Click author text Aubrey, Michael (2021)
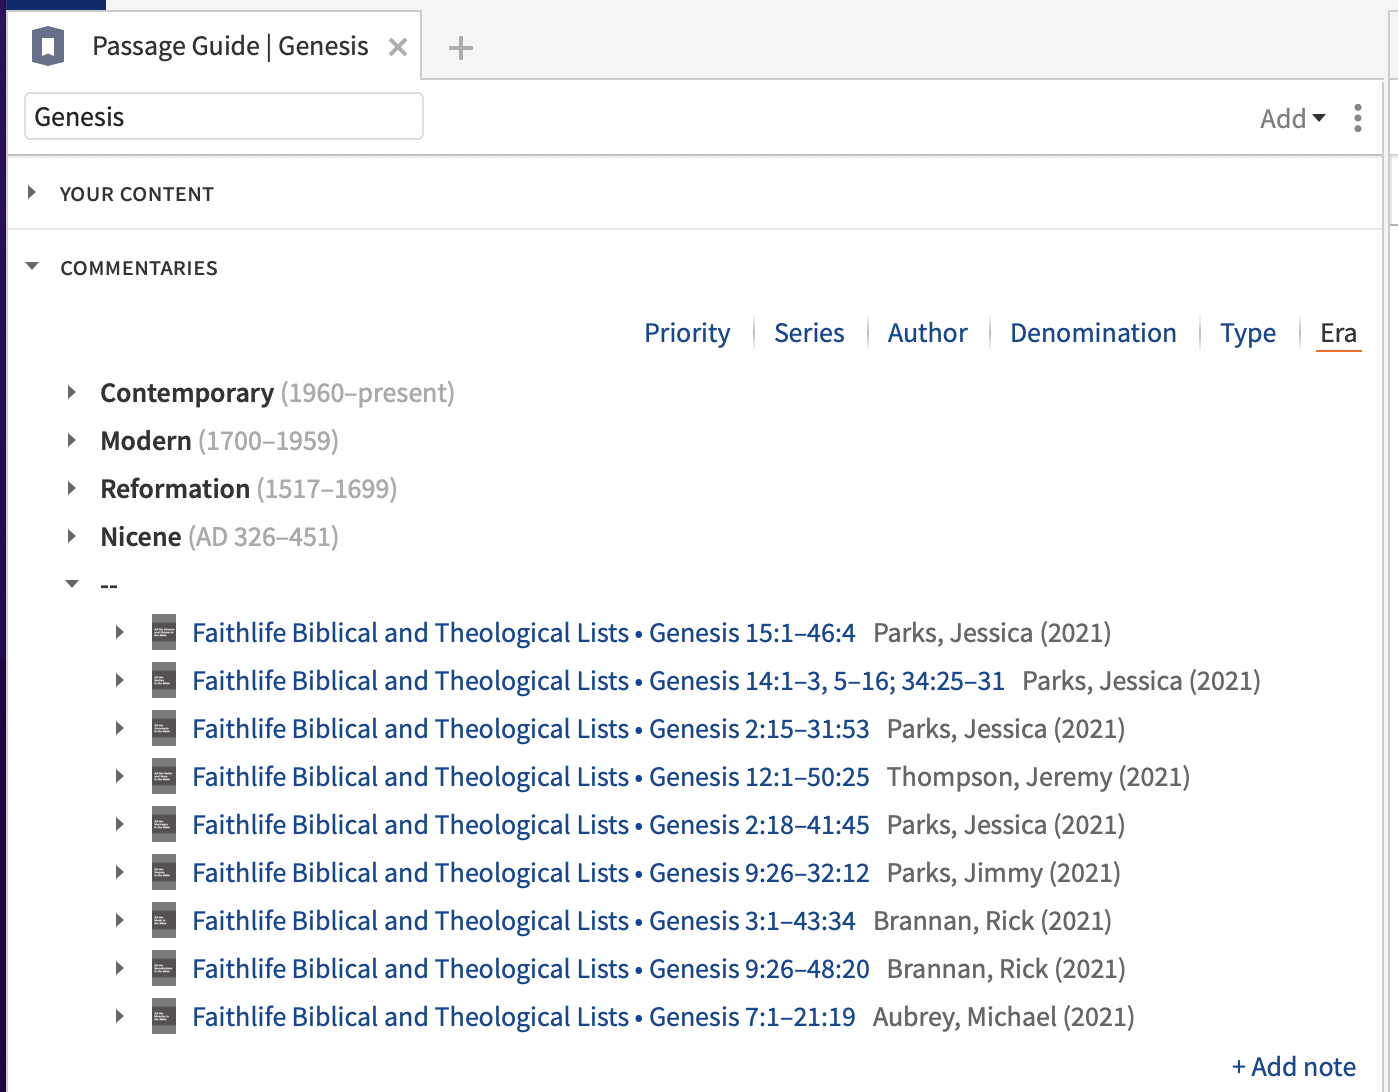Image resolution: width=1398 pixels, height=1092 pixels. click(1004, 1017)
